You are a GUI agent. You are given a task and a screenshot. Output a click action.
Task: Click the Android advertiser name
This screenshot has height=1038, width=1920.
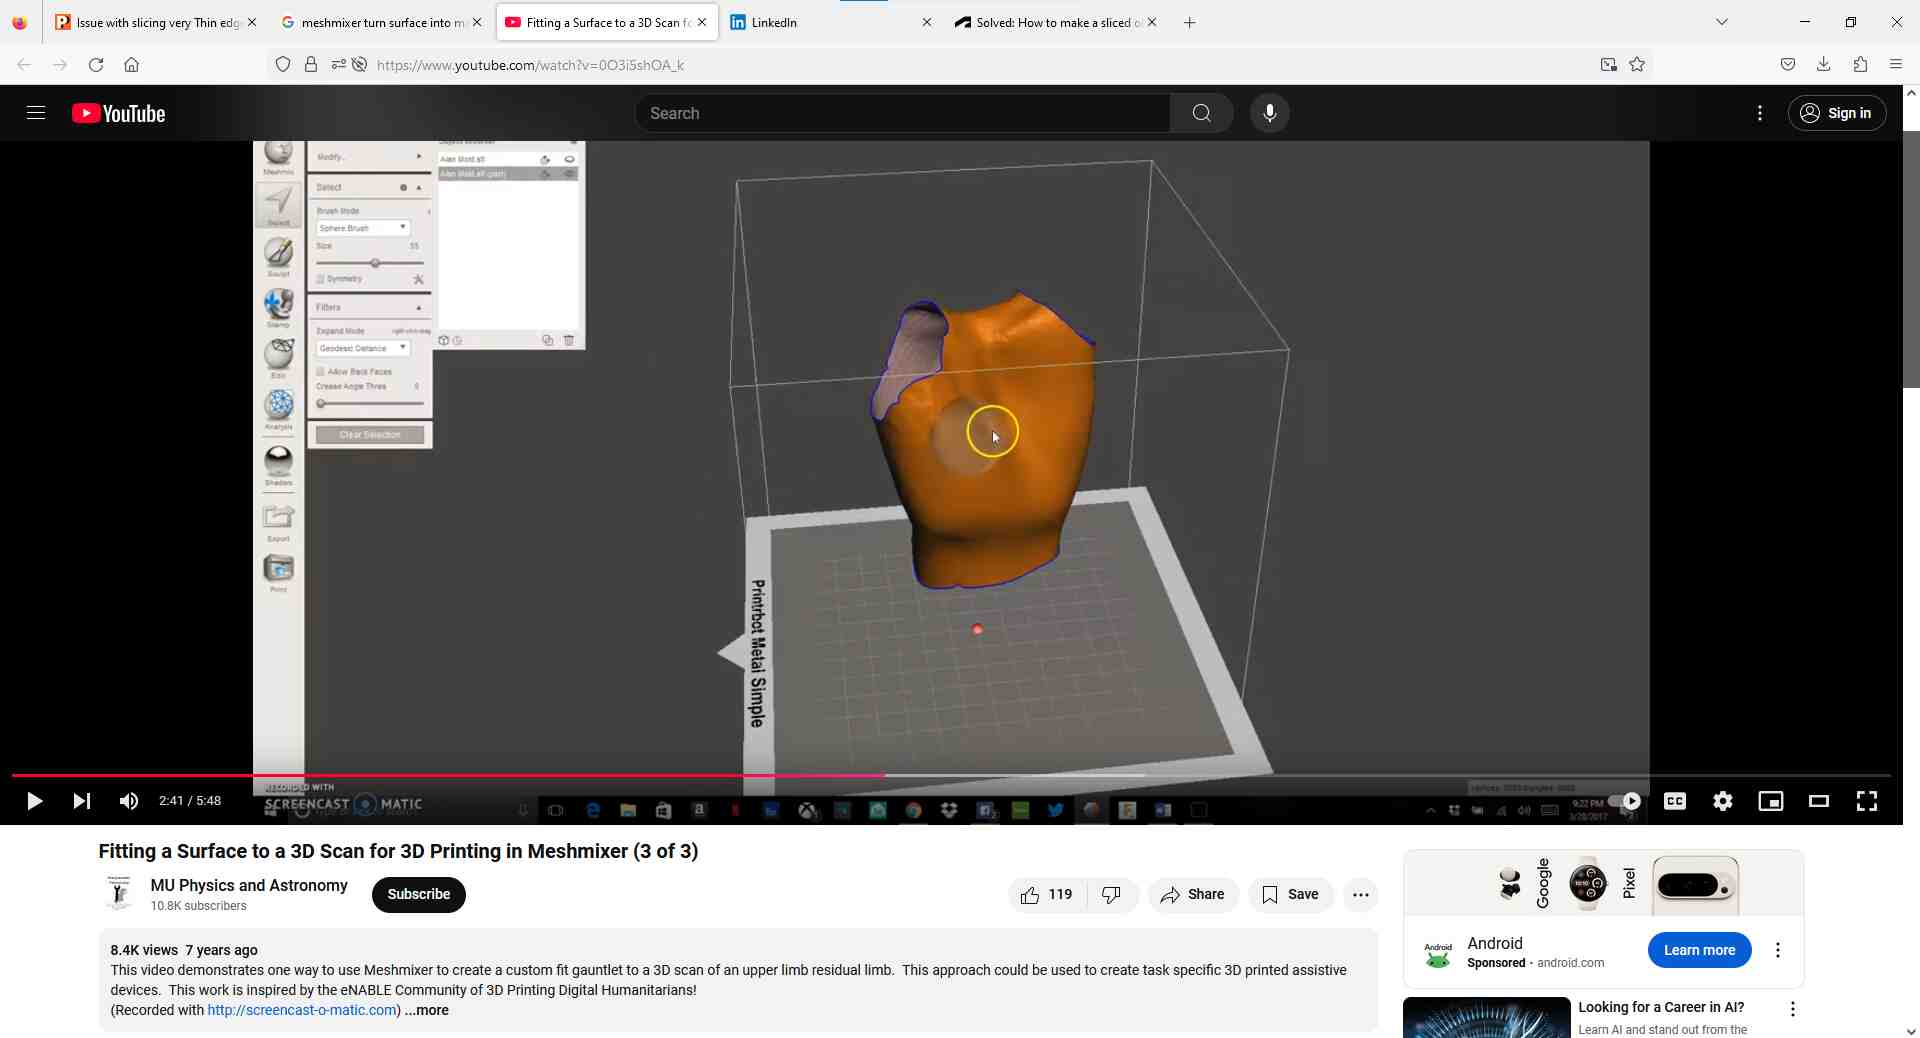point(1495,944)
